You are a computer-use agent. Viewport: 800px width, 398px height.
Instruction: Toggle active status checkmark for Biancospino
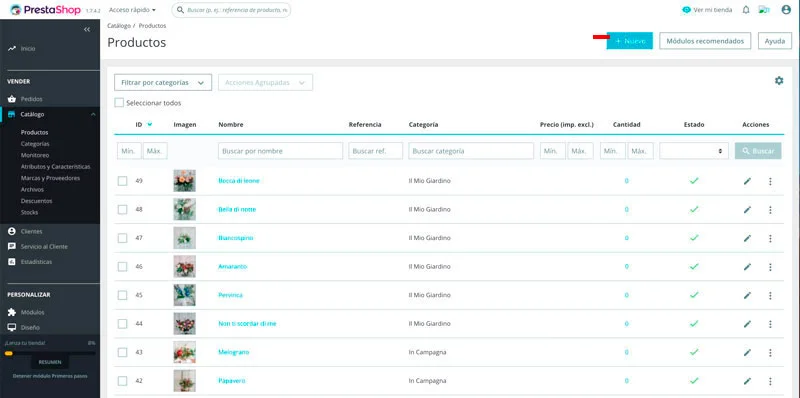[x=694, y=238]
